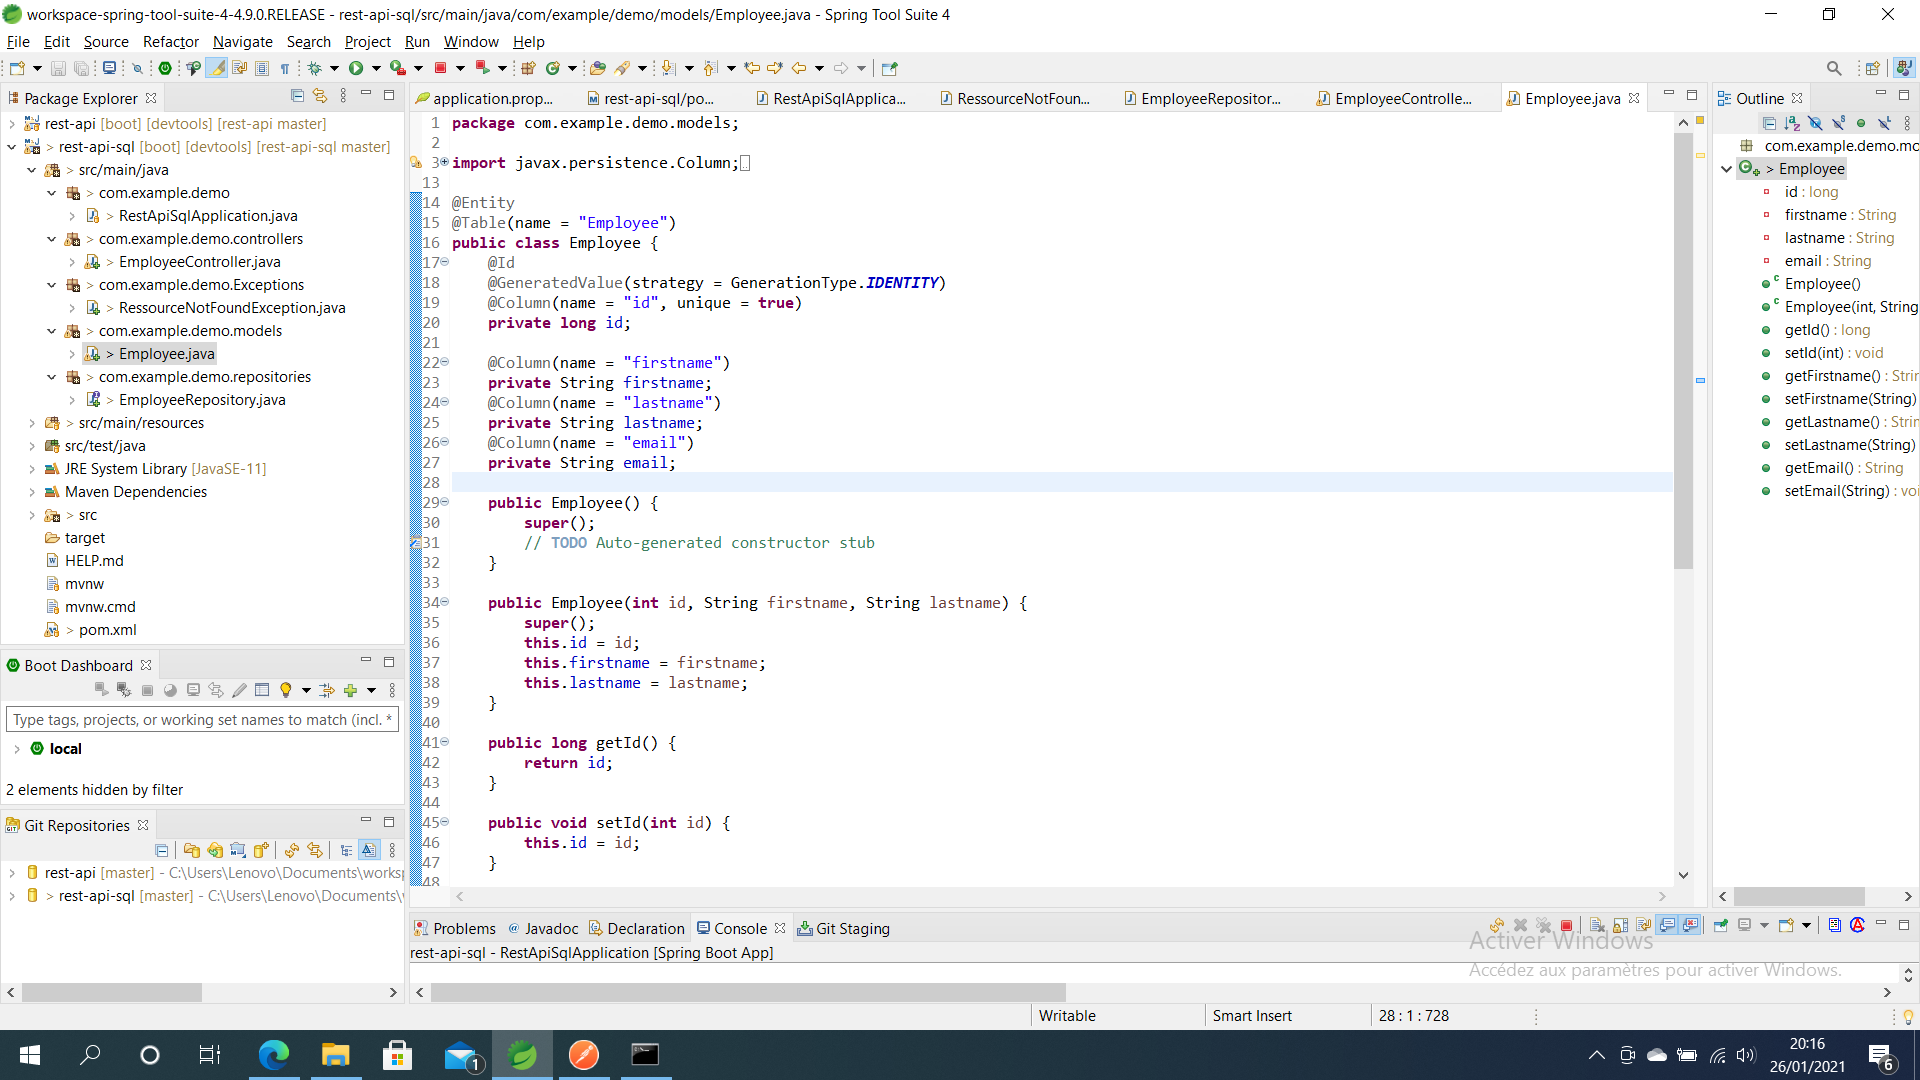This screenshot has height=1080, width=1920.
Task: Open the Git Staging tab
Action: click(x=843, y=928)
